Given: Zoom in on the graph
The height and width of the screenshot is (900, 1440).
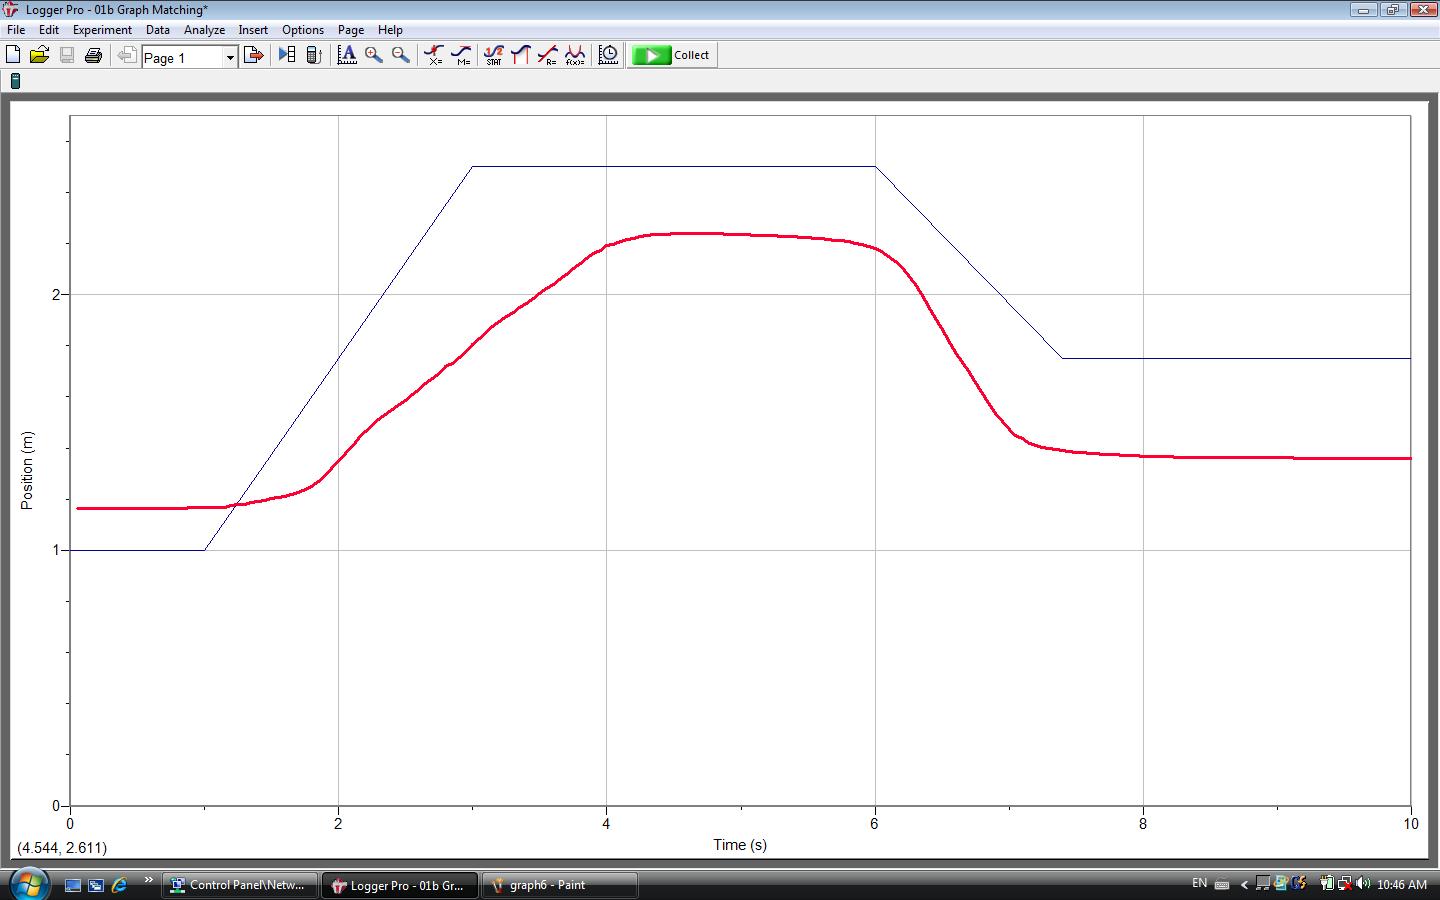Looking at the screenshot, I should tap(374, 55).
